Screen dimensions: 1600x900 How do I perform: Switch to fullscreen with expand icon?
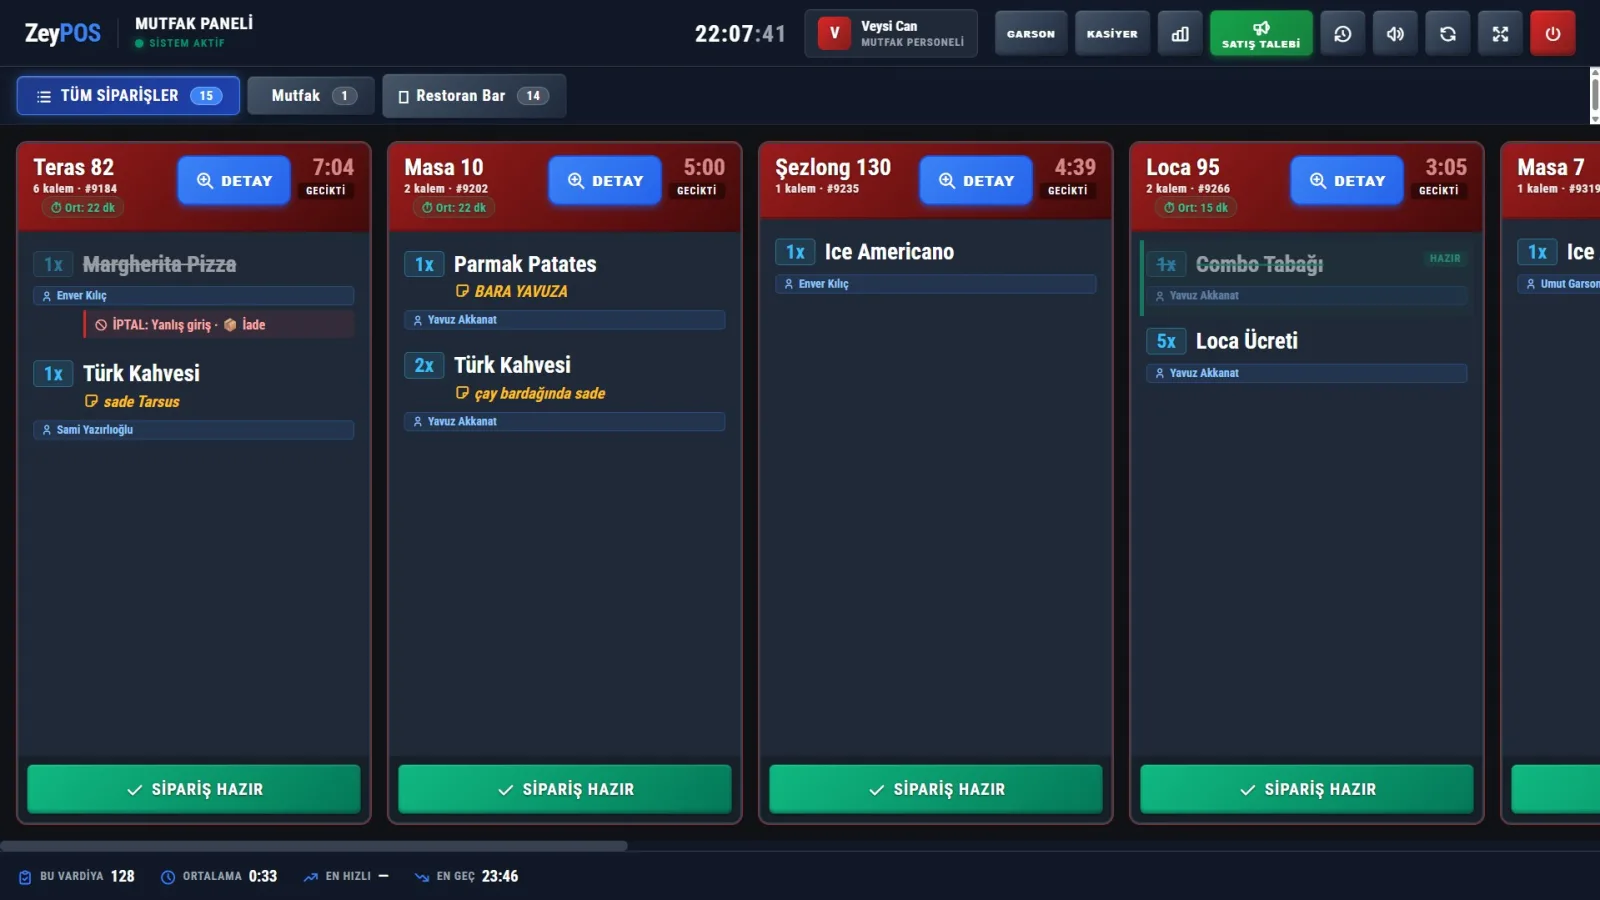(x=1500, y=34)
